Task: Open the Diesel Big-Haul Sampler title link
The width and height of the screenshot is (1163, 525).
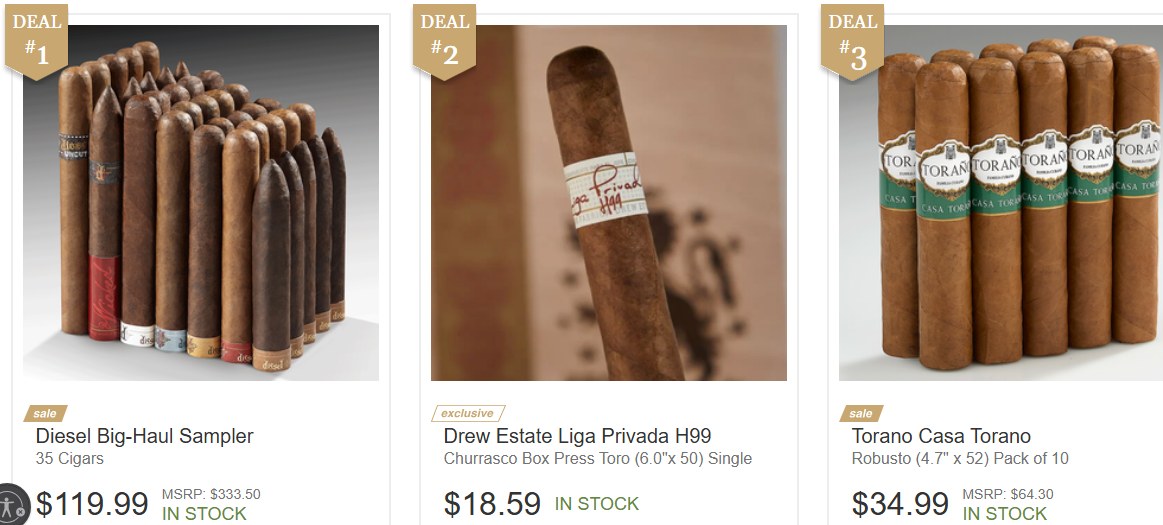Action: click(145, 436)
